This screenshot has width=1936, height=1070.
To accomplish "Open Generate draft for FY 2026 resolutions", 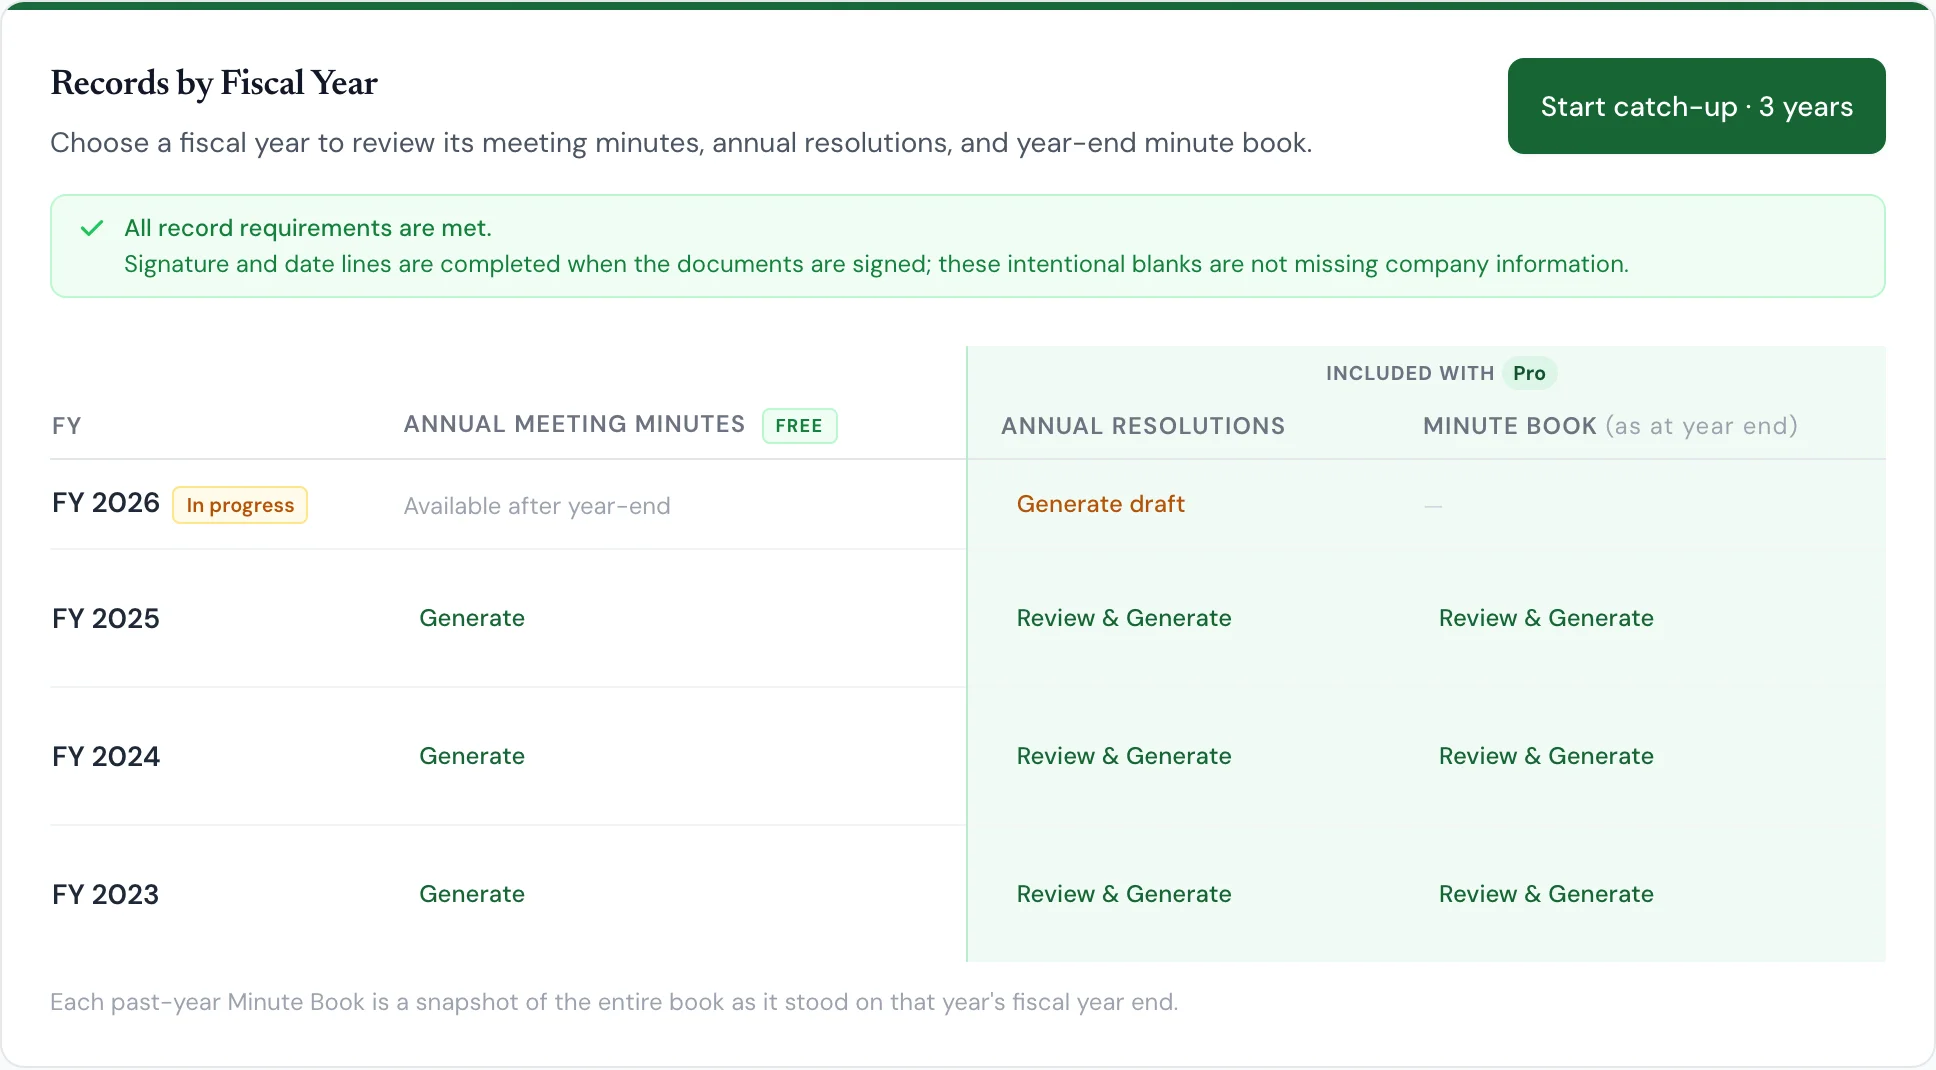I will click(x=1100, y=504).
